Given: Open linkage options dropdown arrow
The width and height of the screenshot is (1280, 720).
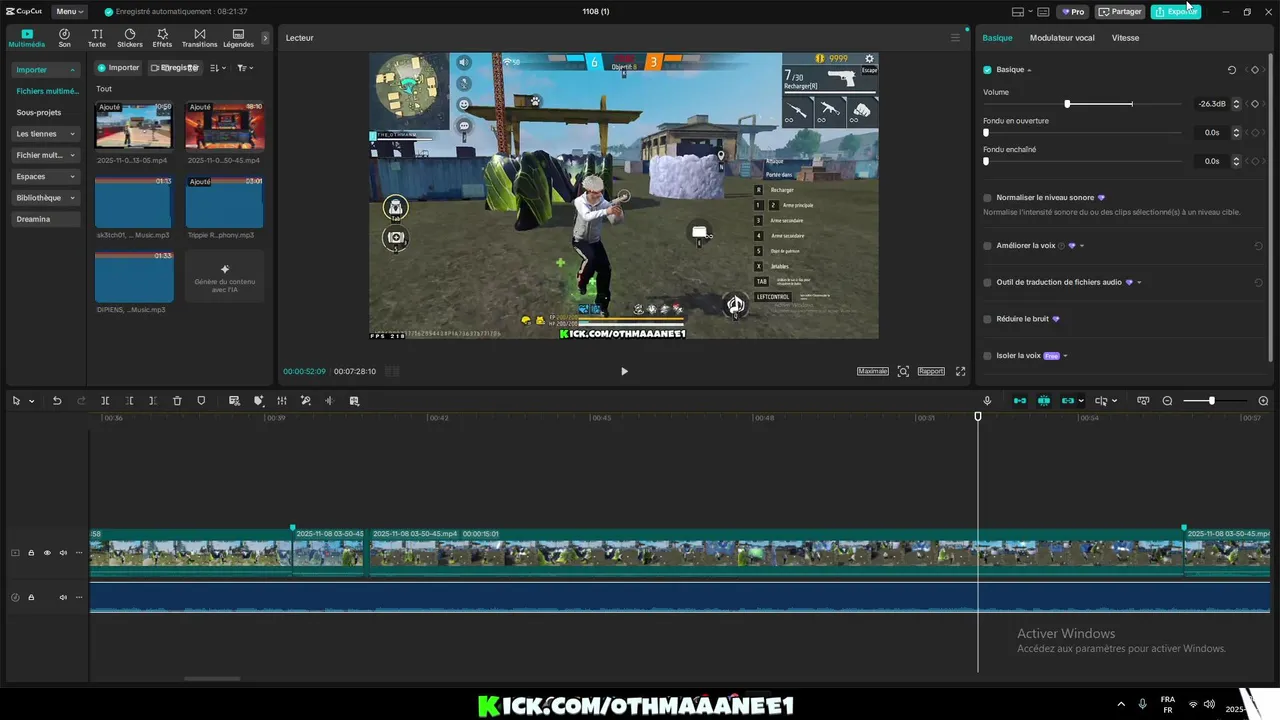Looking at the screenshot, I should pyautogui.click(x=1081, y=401).
